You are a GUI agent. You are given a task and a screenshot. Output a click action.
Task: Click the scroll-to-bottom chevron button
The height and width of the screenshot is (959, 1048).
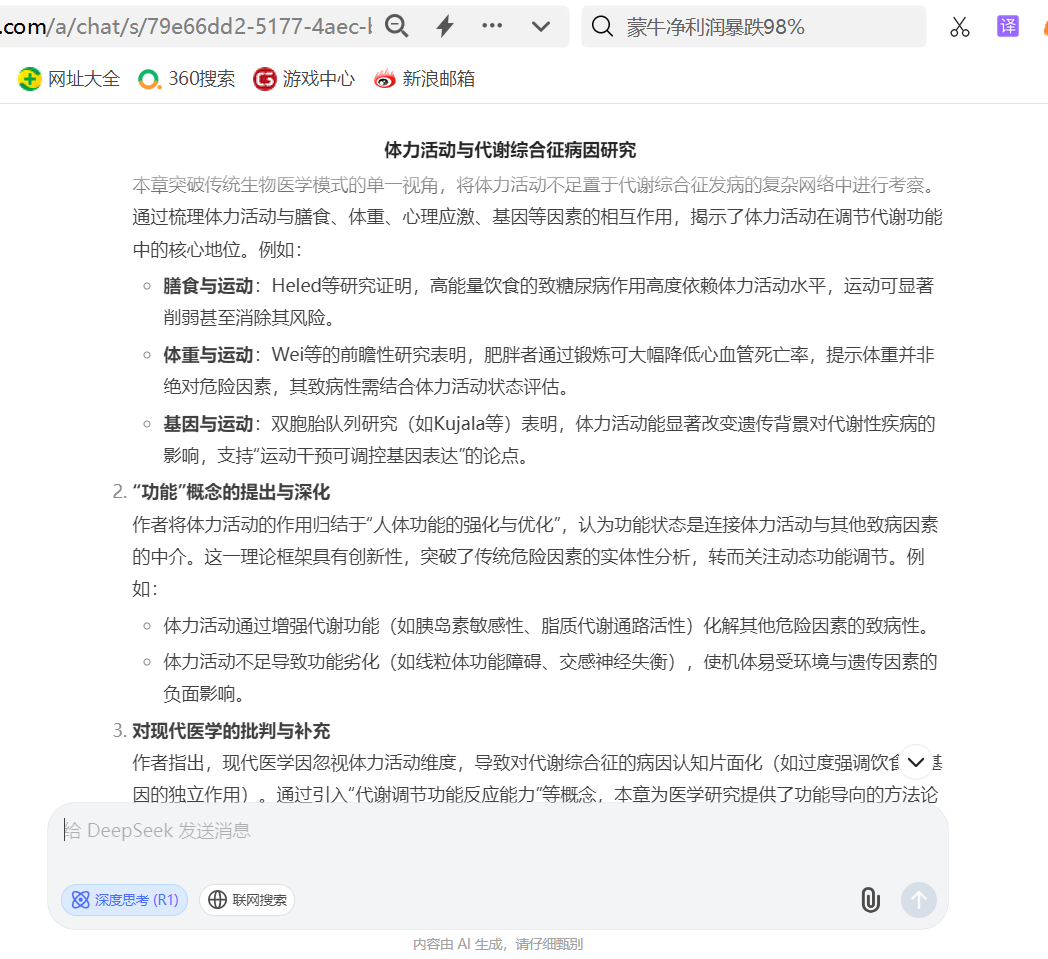(x=916, y=762)
